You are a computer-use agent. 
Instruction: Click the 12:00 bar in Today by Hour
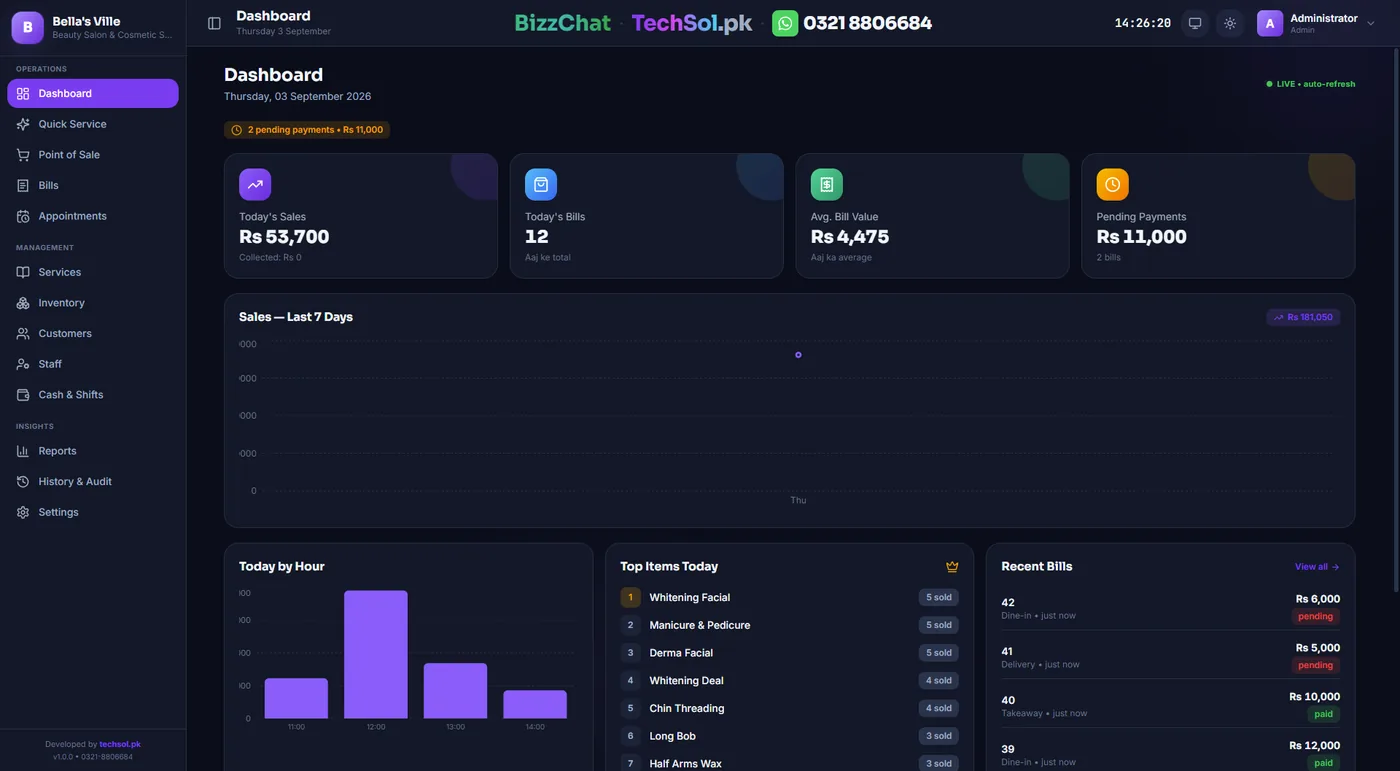click(376, 654)
